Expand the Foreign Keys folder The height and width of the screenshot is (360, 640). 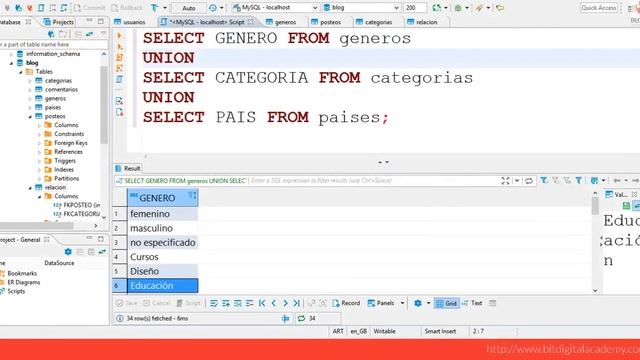pyautogui.click(x=39, y=143)
